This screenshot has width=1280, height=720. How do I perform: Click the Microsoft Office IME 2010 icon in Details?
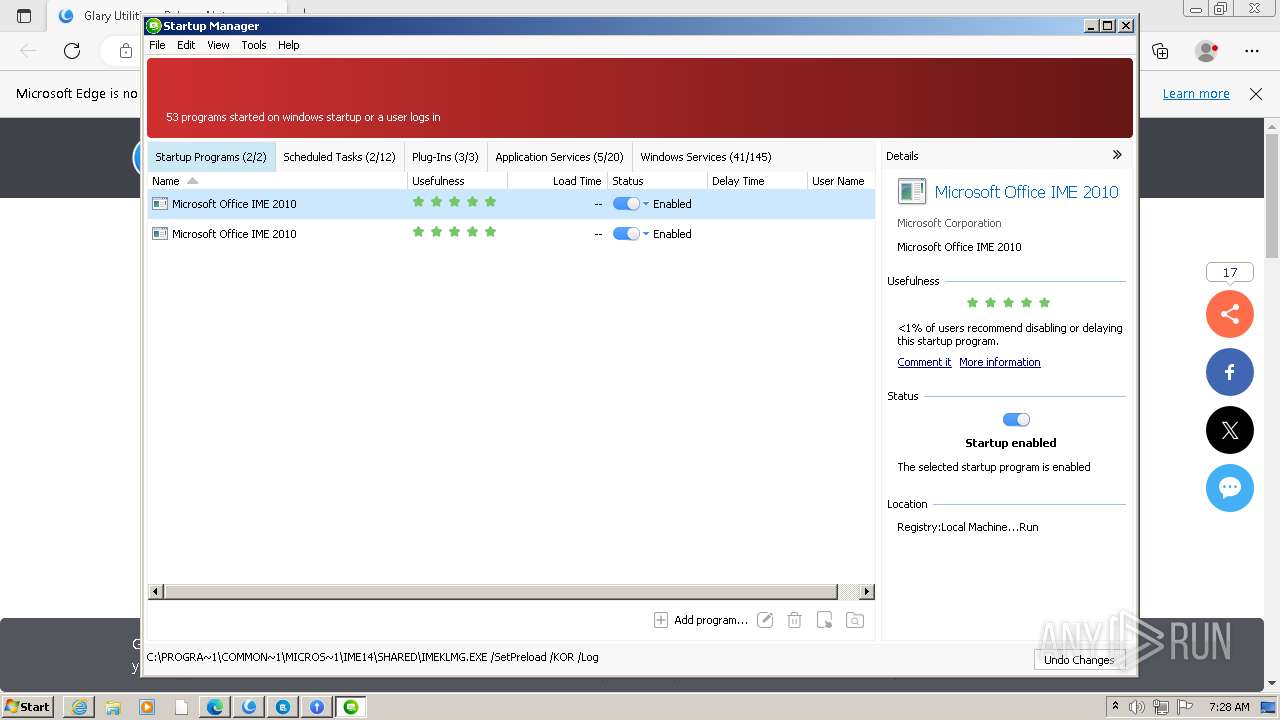click(x=911, y=192)
